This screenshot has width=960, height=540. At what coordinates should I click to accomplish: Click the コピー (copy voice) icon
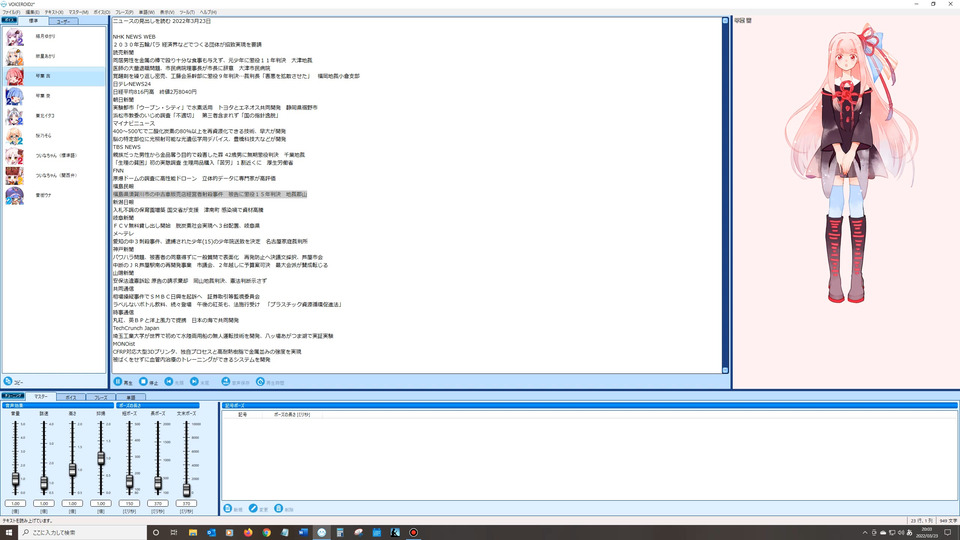tap(8, 381)
